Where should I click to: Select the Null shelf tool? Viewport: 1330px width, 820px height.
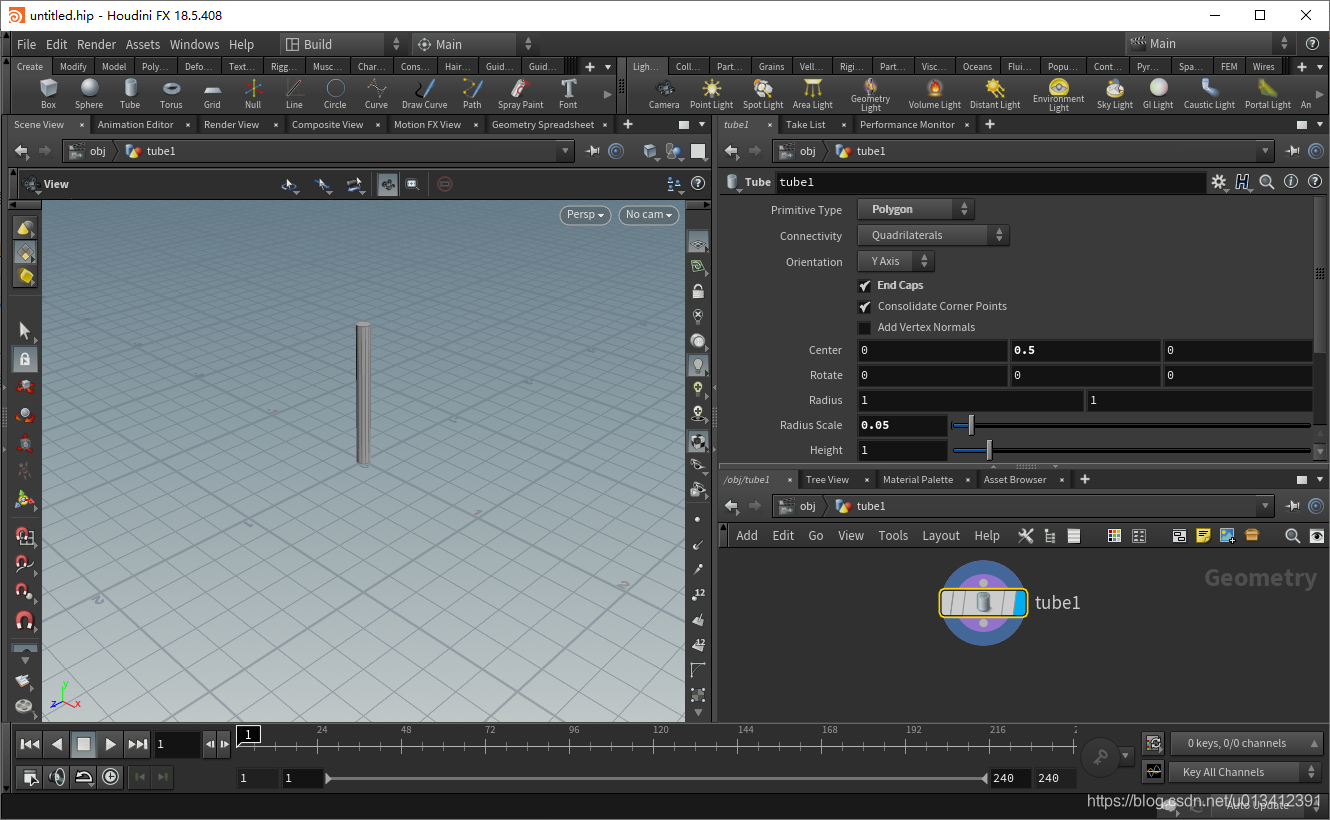pos(253,94)
